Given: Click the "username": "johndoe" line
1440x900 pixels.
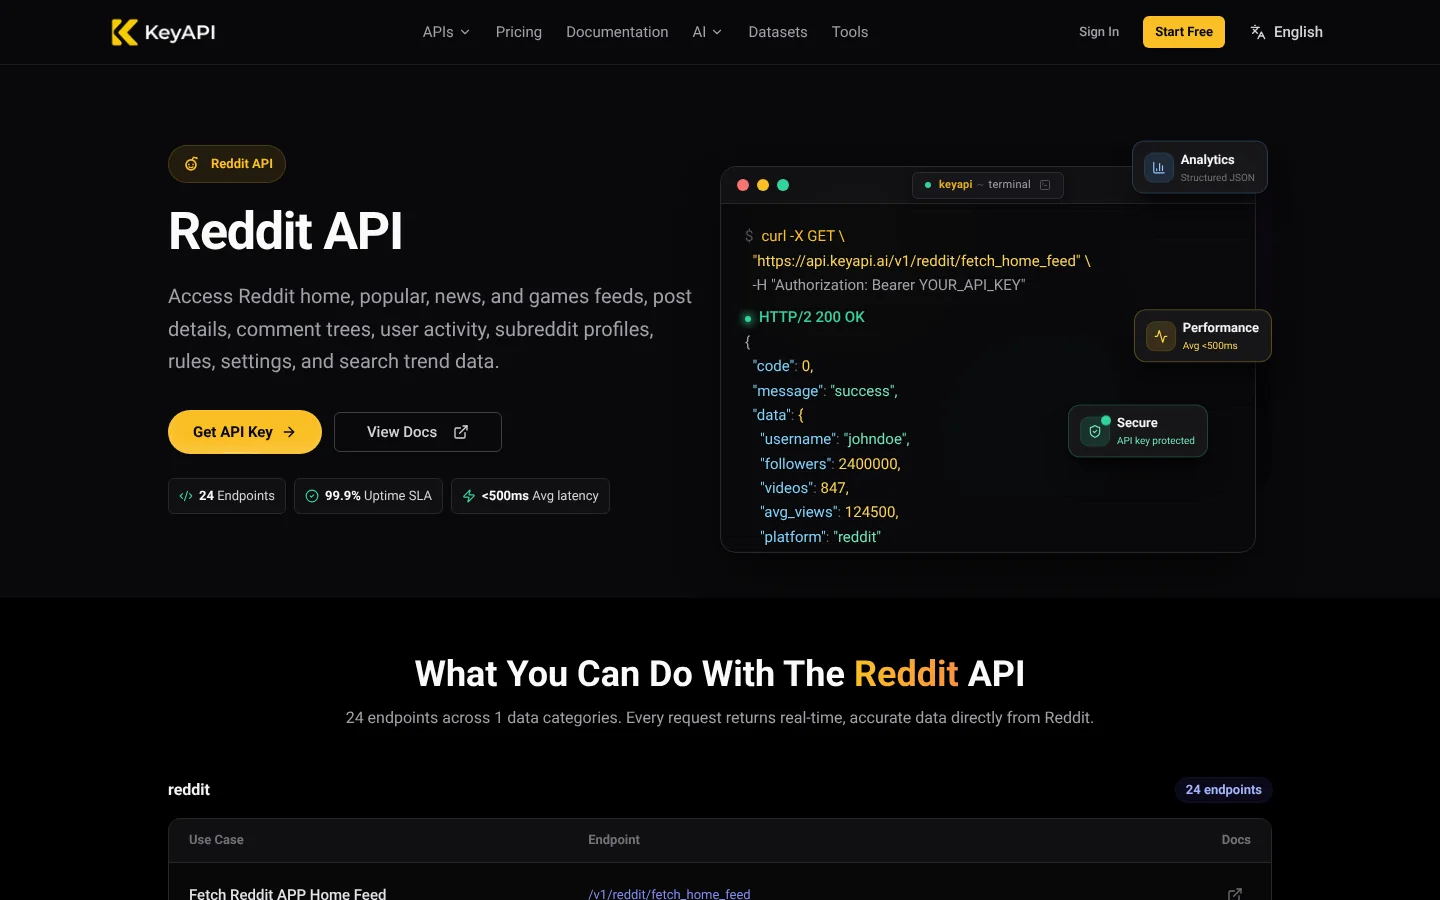Looking at the screenshot, I should pyautogui.click(x=835, y=439).
